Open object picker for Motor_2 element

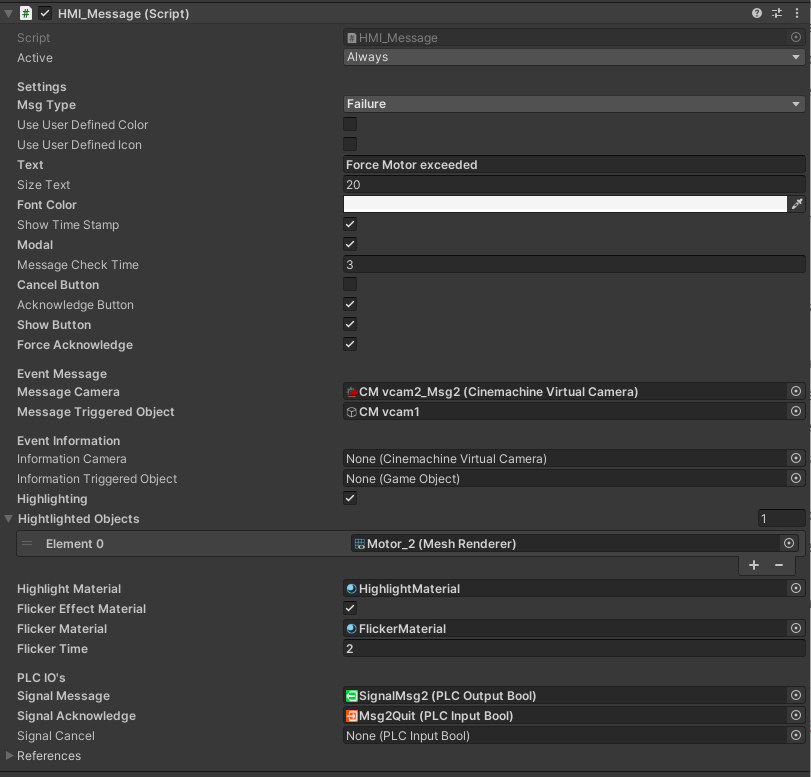[789, 543]
